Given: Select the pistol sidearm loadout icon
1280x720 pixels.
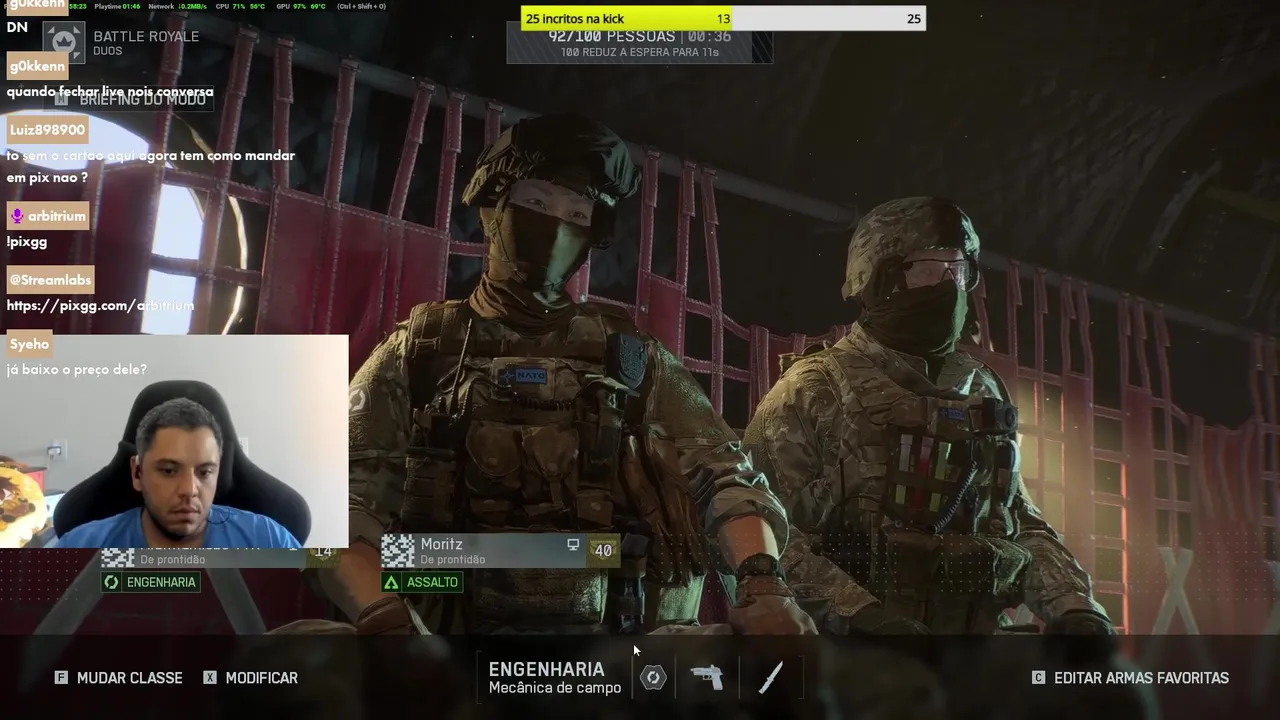Looking at the screenshot, I should tap(707, 677).
